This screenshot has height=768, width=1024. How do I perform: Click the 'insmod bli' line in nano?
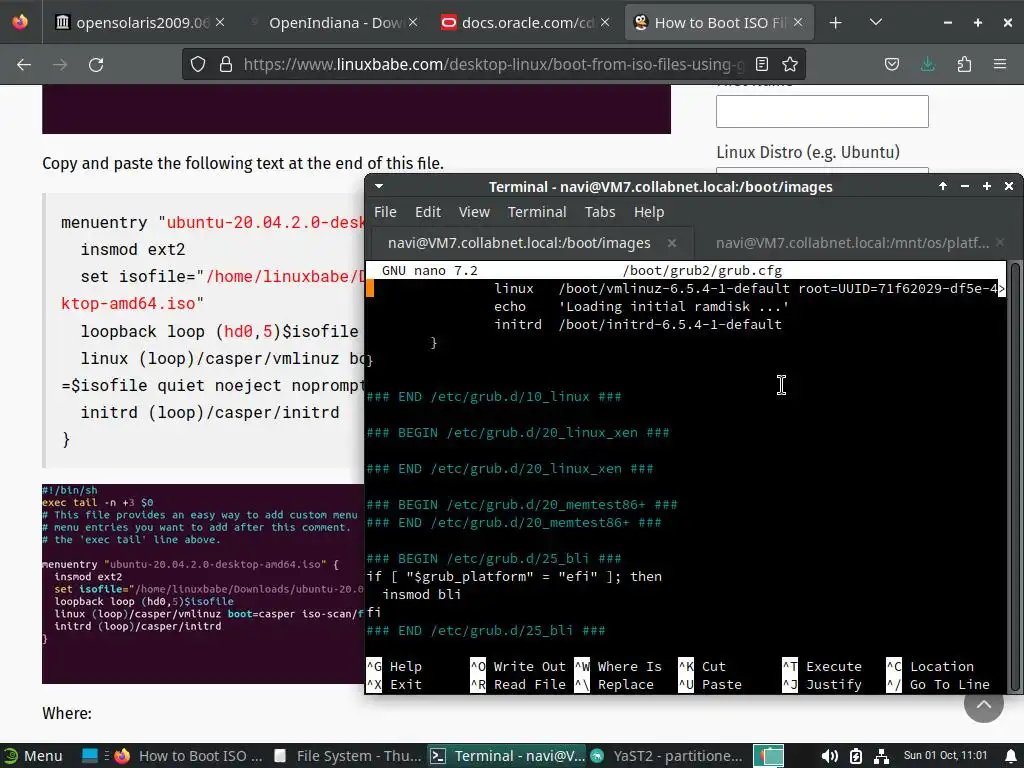pyautogui.click(x=421, y=594)
